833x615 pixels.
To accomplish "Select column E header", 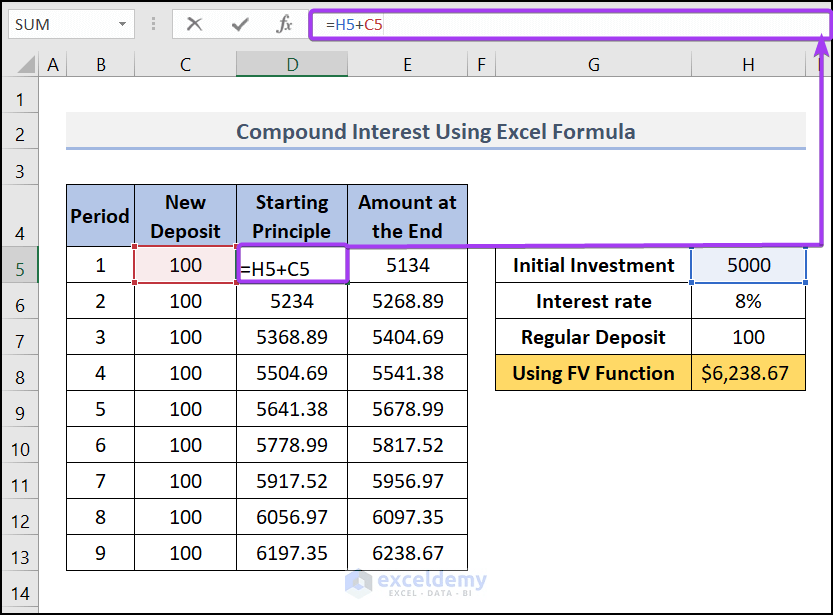I will coord(407,64).
